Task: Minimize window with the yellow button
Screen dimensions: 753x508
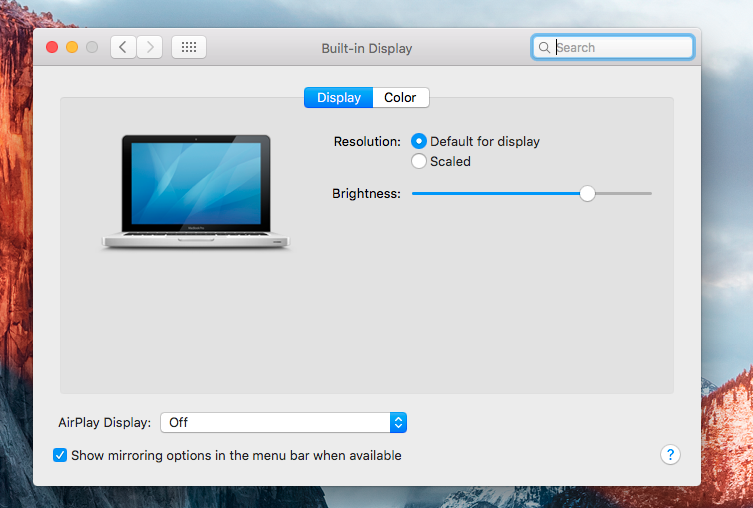Action: tap(72, 47)
